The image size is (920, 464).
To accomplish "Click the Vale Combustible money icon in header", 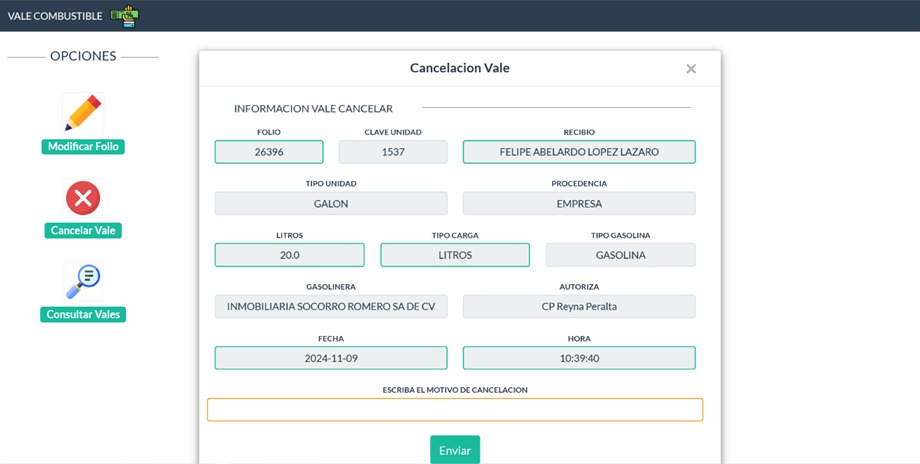I will tap(125, 16).
